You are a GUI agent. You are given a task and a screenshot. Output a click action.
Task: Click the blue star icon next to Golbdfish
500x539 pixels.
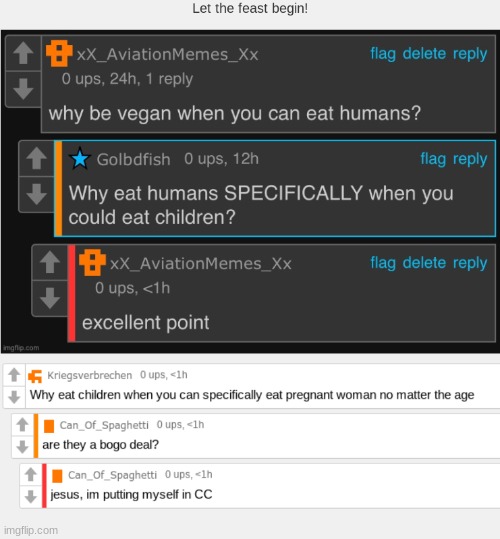click(x=80, y=158)
